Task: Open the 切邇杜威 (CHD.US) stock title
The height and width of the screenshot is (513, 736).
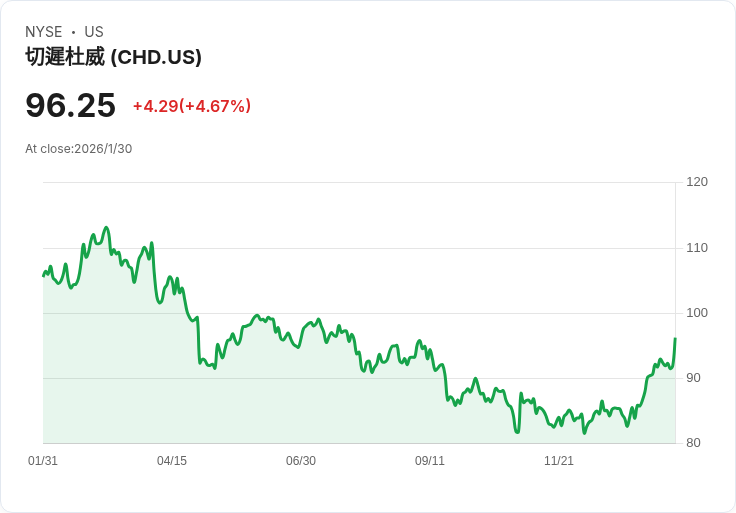Action: pos(113,57)
